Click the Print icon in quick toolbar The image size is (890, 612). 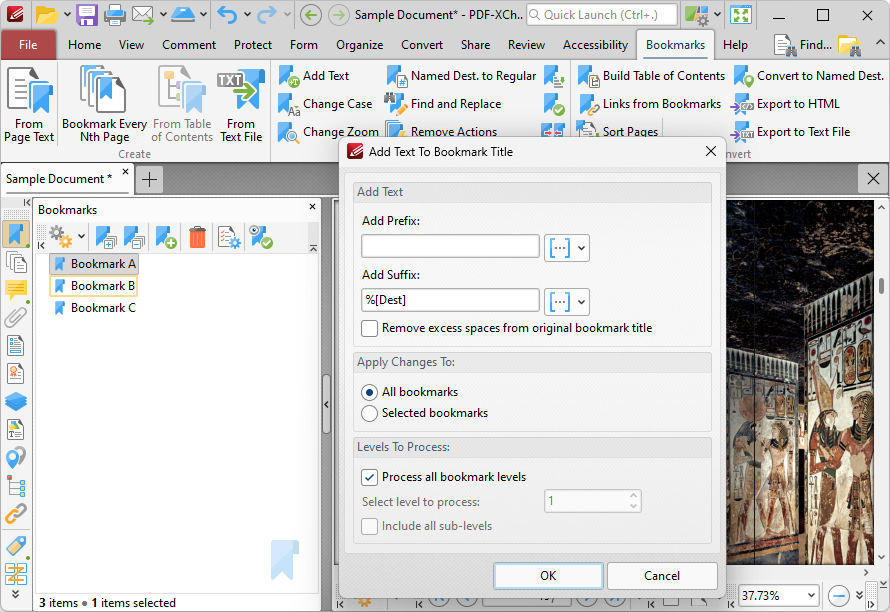pos(115,15)
